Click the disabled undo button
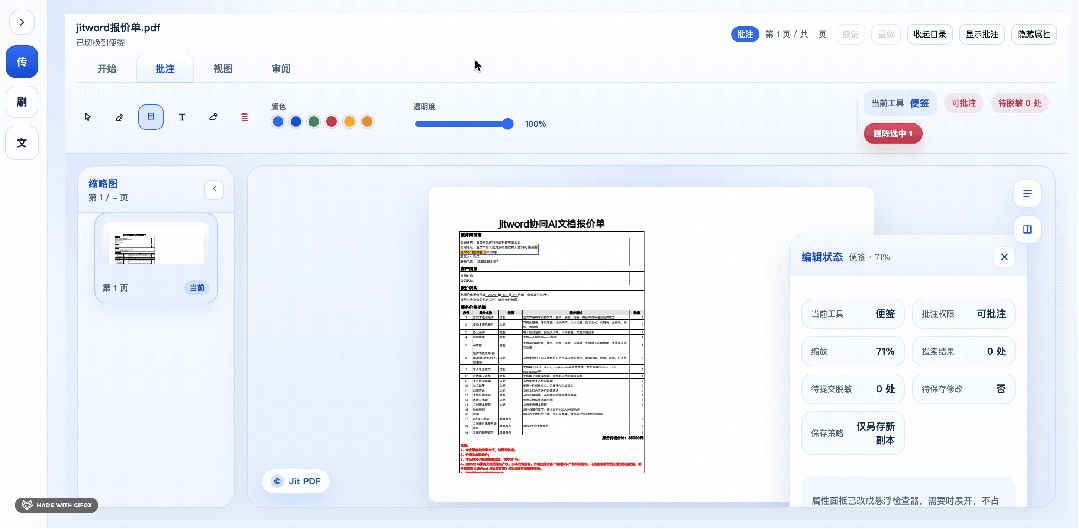Image resolution: width=1079 pixels, height=529 pixels. [851, 34]
